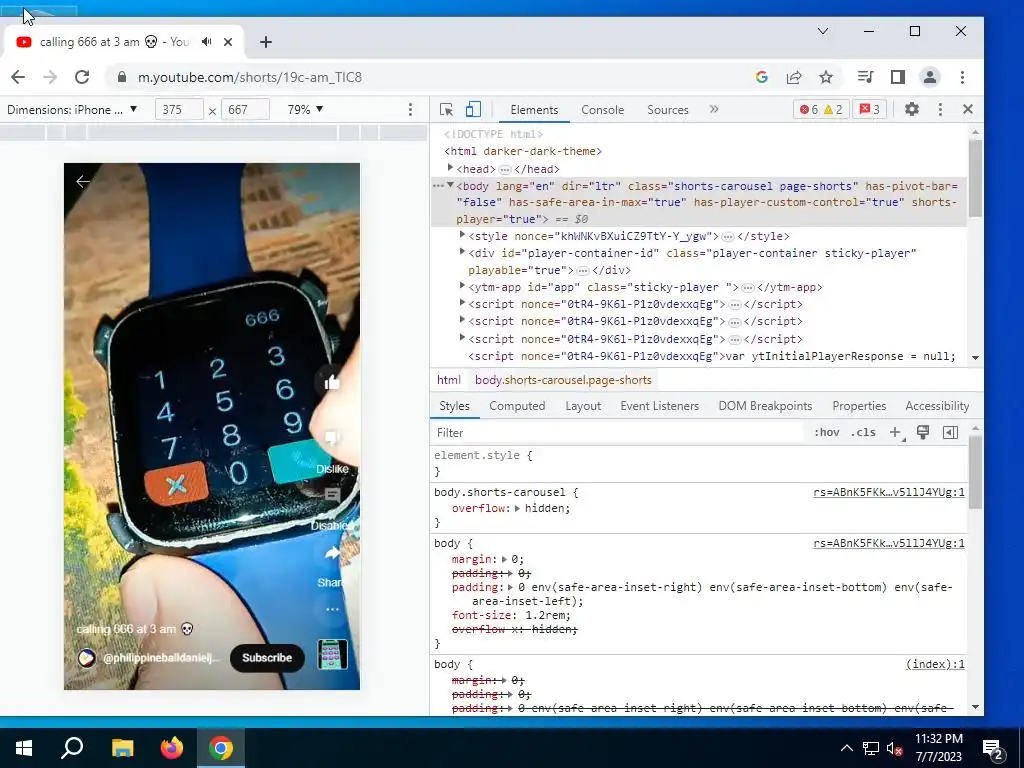The width and height of the screenshot is (1024, 768).
Task: Open the Computed styles tab
Action: click(x=517, y=406)
